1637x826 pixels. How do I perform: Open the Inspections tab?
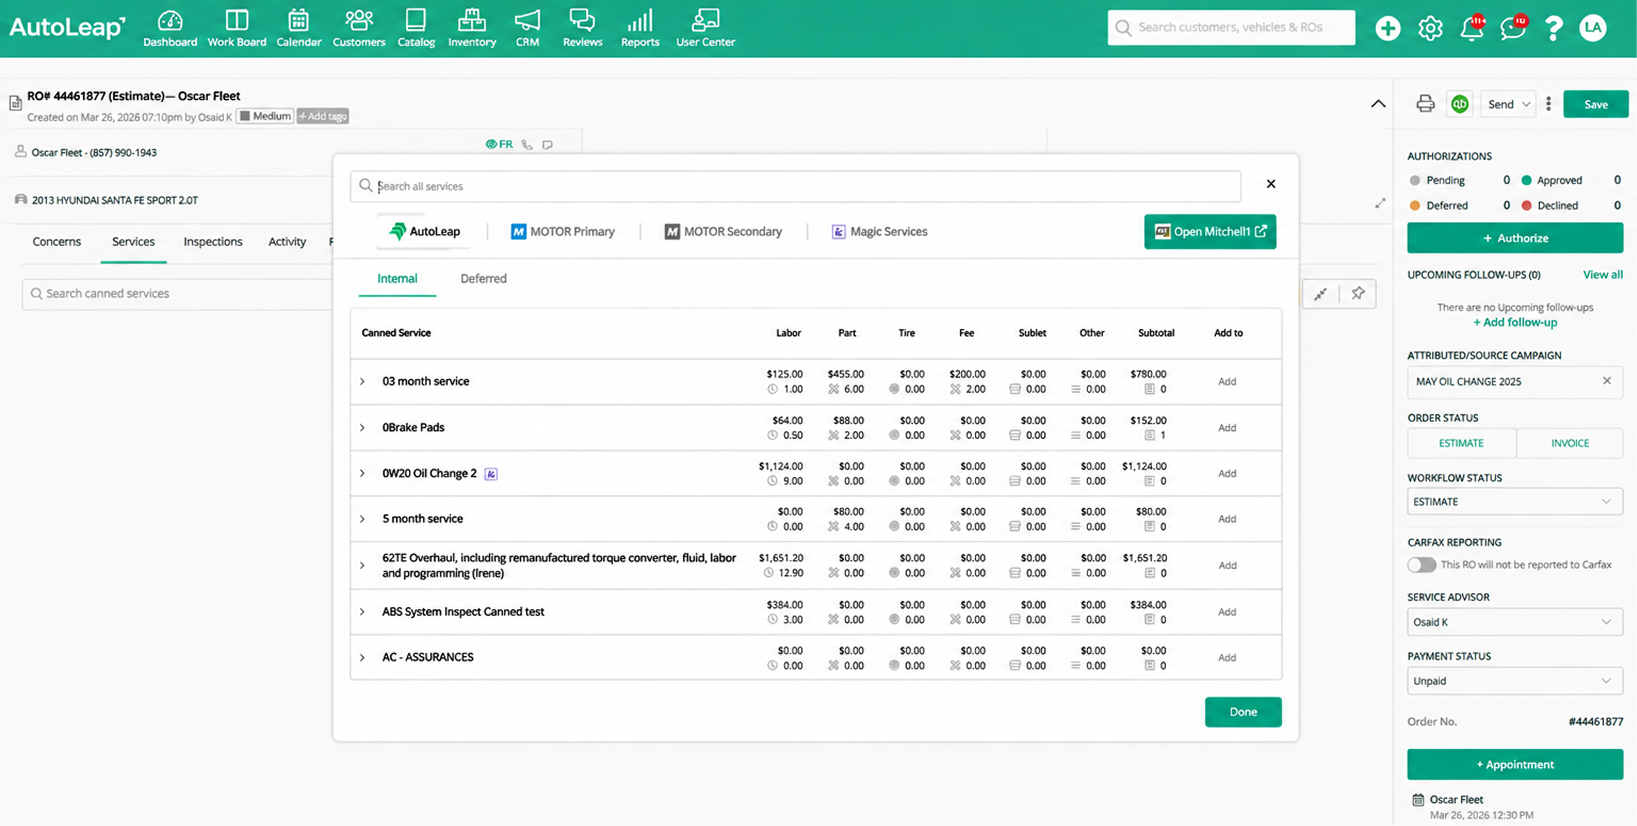213,242
